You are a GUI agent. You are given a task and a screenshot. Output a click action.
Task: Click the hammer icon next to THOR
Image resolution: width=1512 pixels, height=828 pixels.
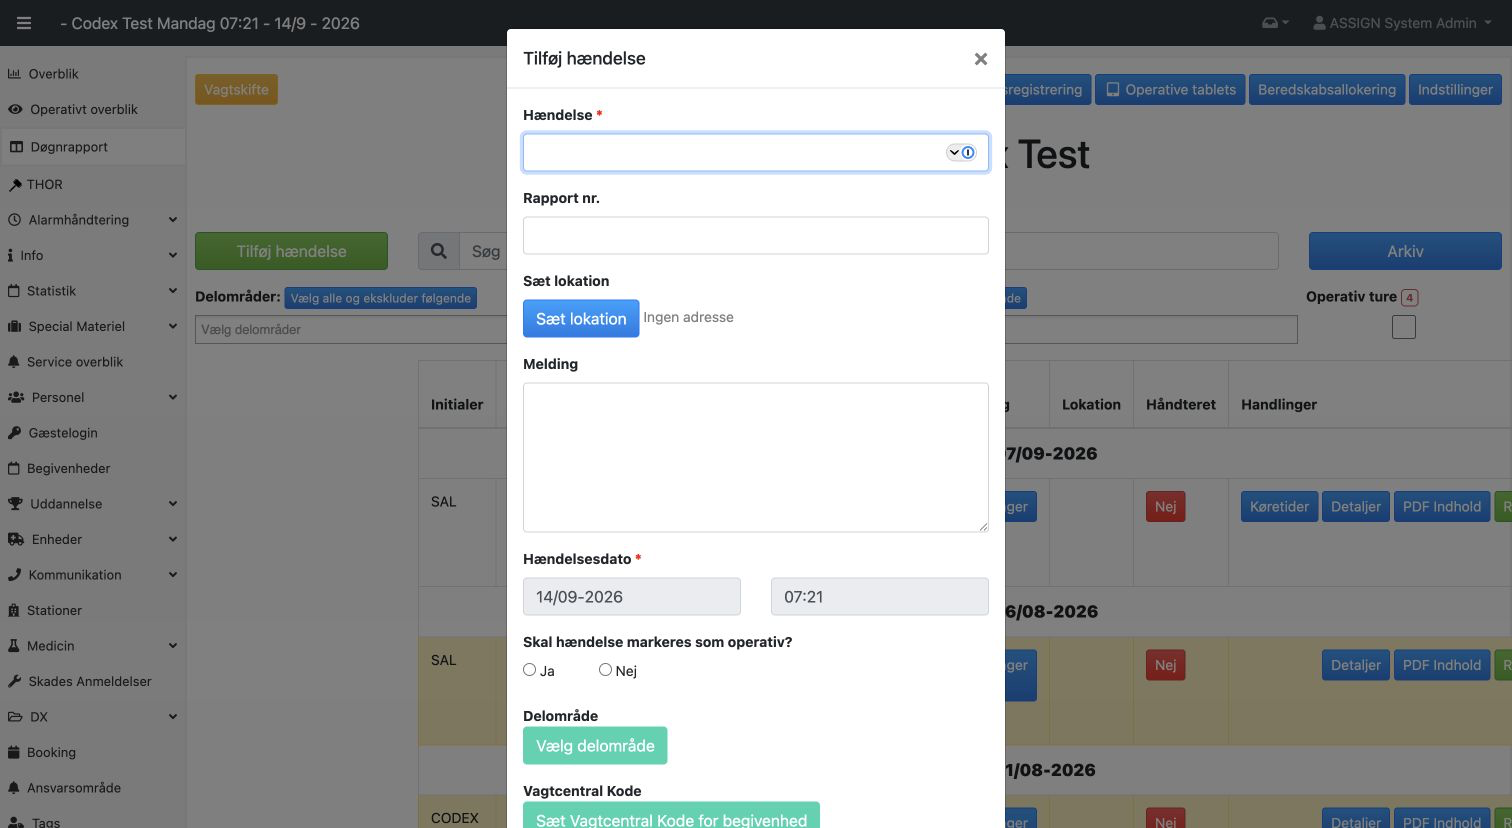(x=15, y=185)
